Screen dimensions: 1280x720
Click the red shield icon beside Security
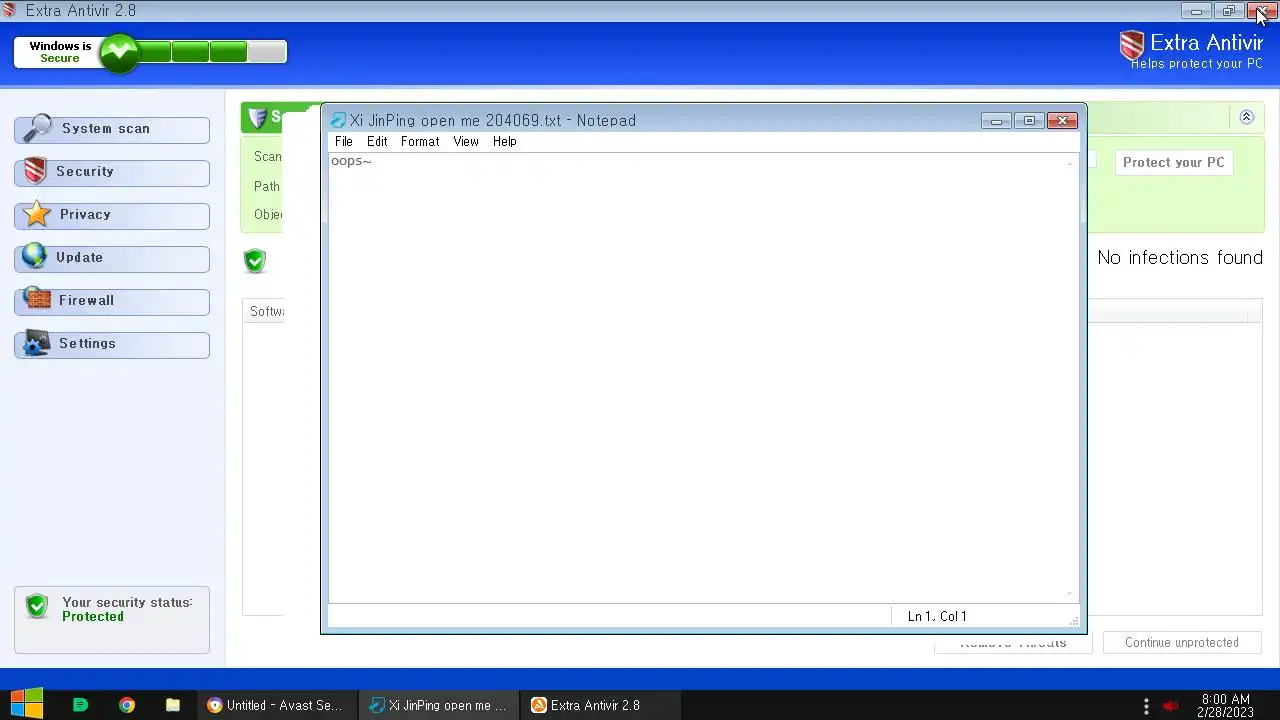36,171
